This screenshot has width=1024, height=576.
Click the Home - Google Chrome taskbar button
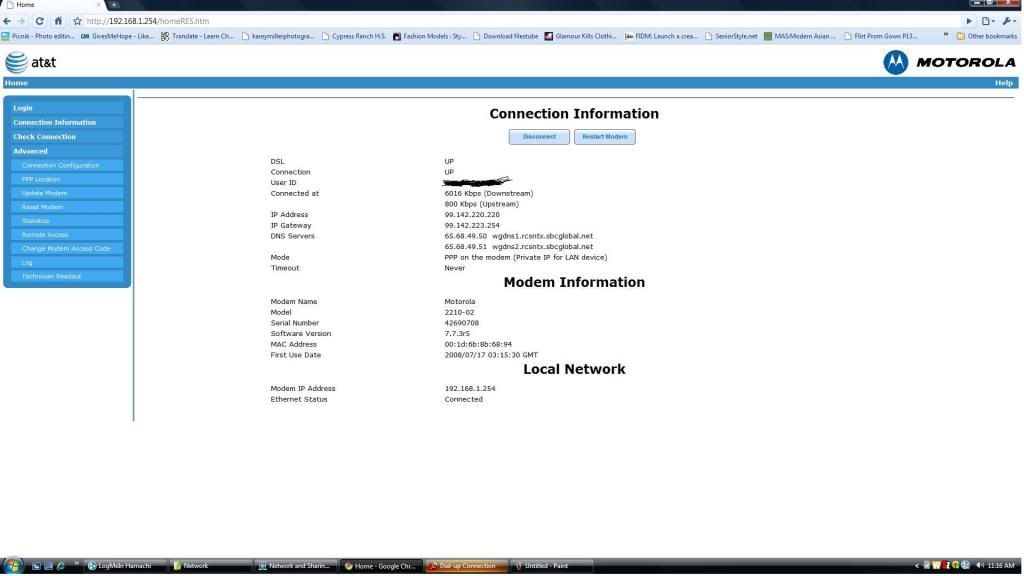(380, 566)
